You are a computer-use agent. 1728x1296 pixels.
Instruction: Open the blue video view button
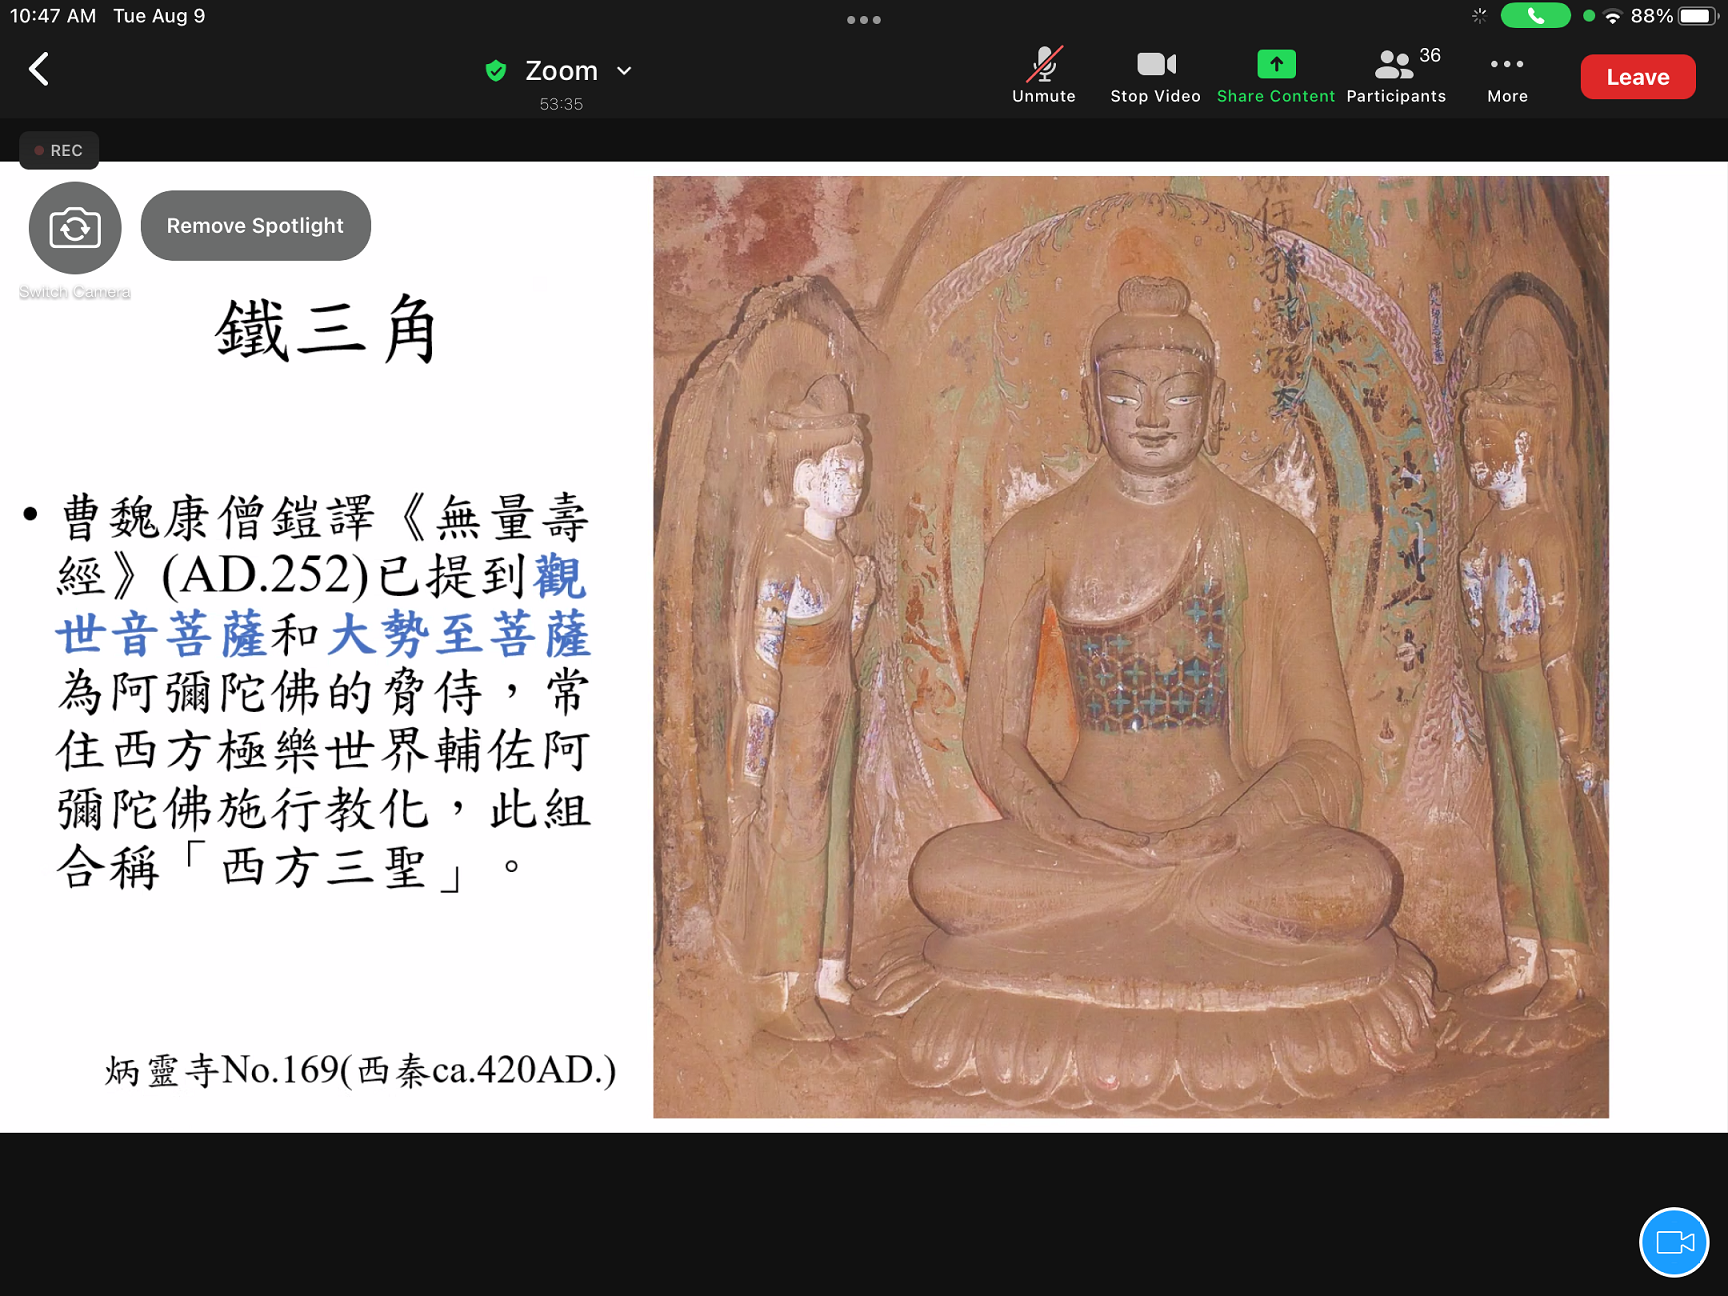point(1674,1243)
